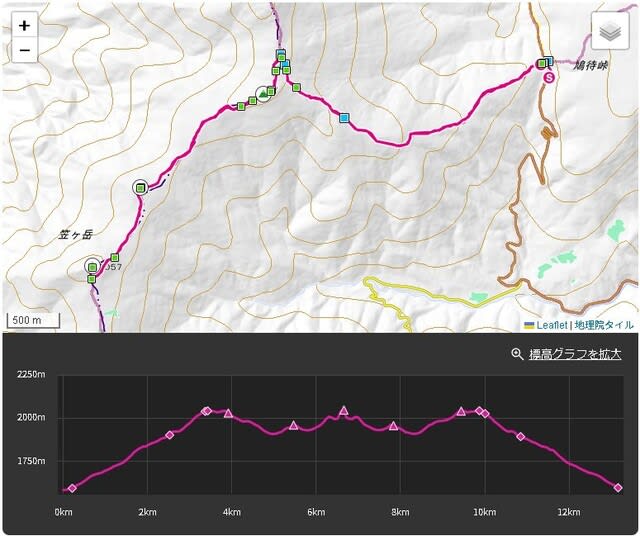Select the green mountain summit marker

(262, 94)
